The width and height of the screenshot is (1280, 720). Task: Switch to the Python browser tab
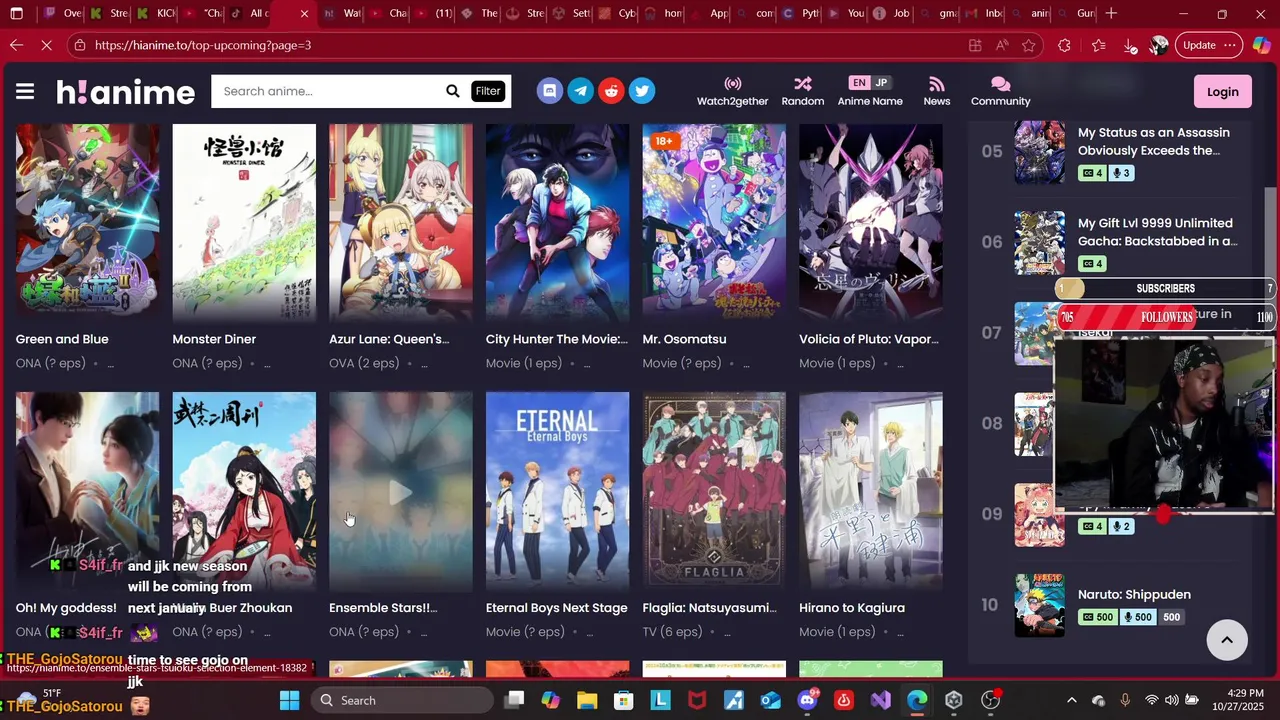pyautogui.click(x=800, y=14)
